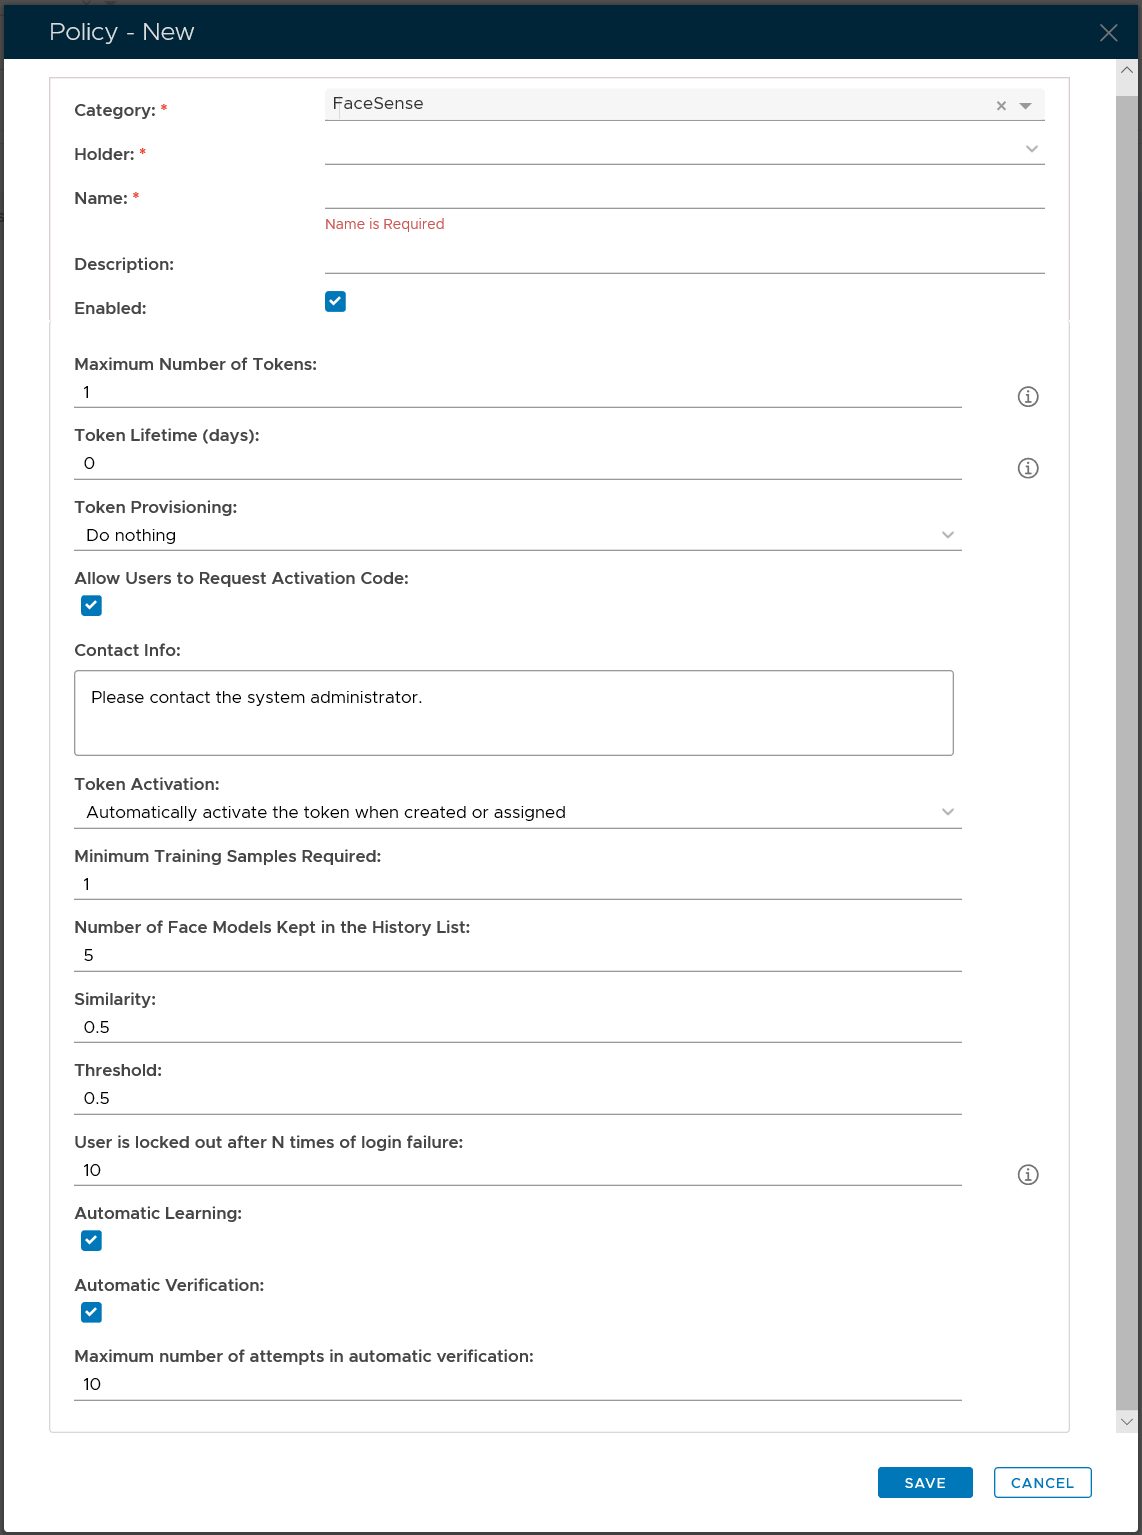Disable Automatic Learning checkbox

(91, 1241)
